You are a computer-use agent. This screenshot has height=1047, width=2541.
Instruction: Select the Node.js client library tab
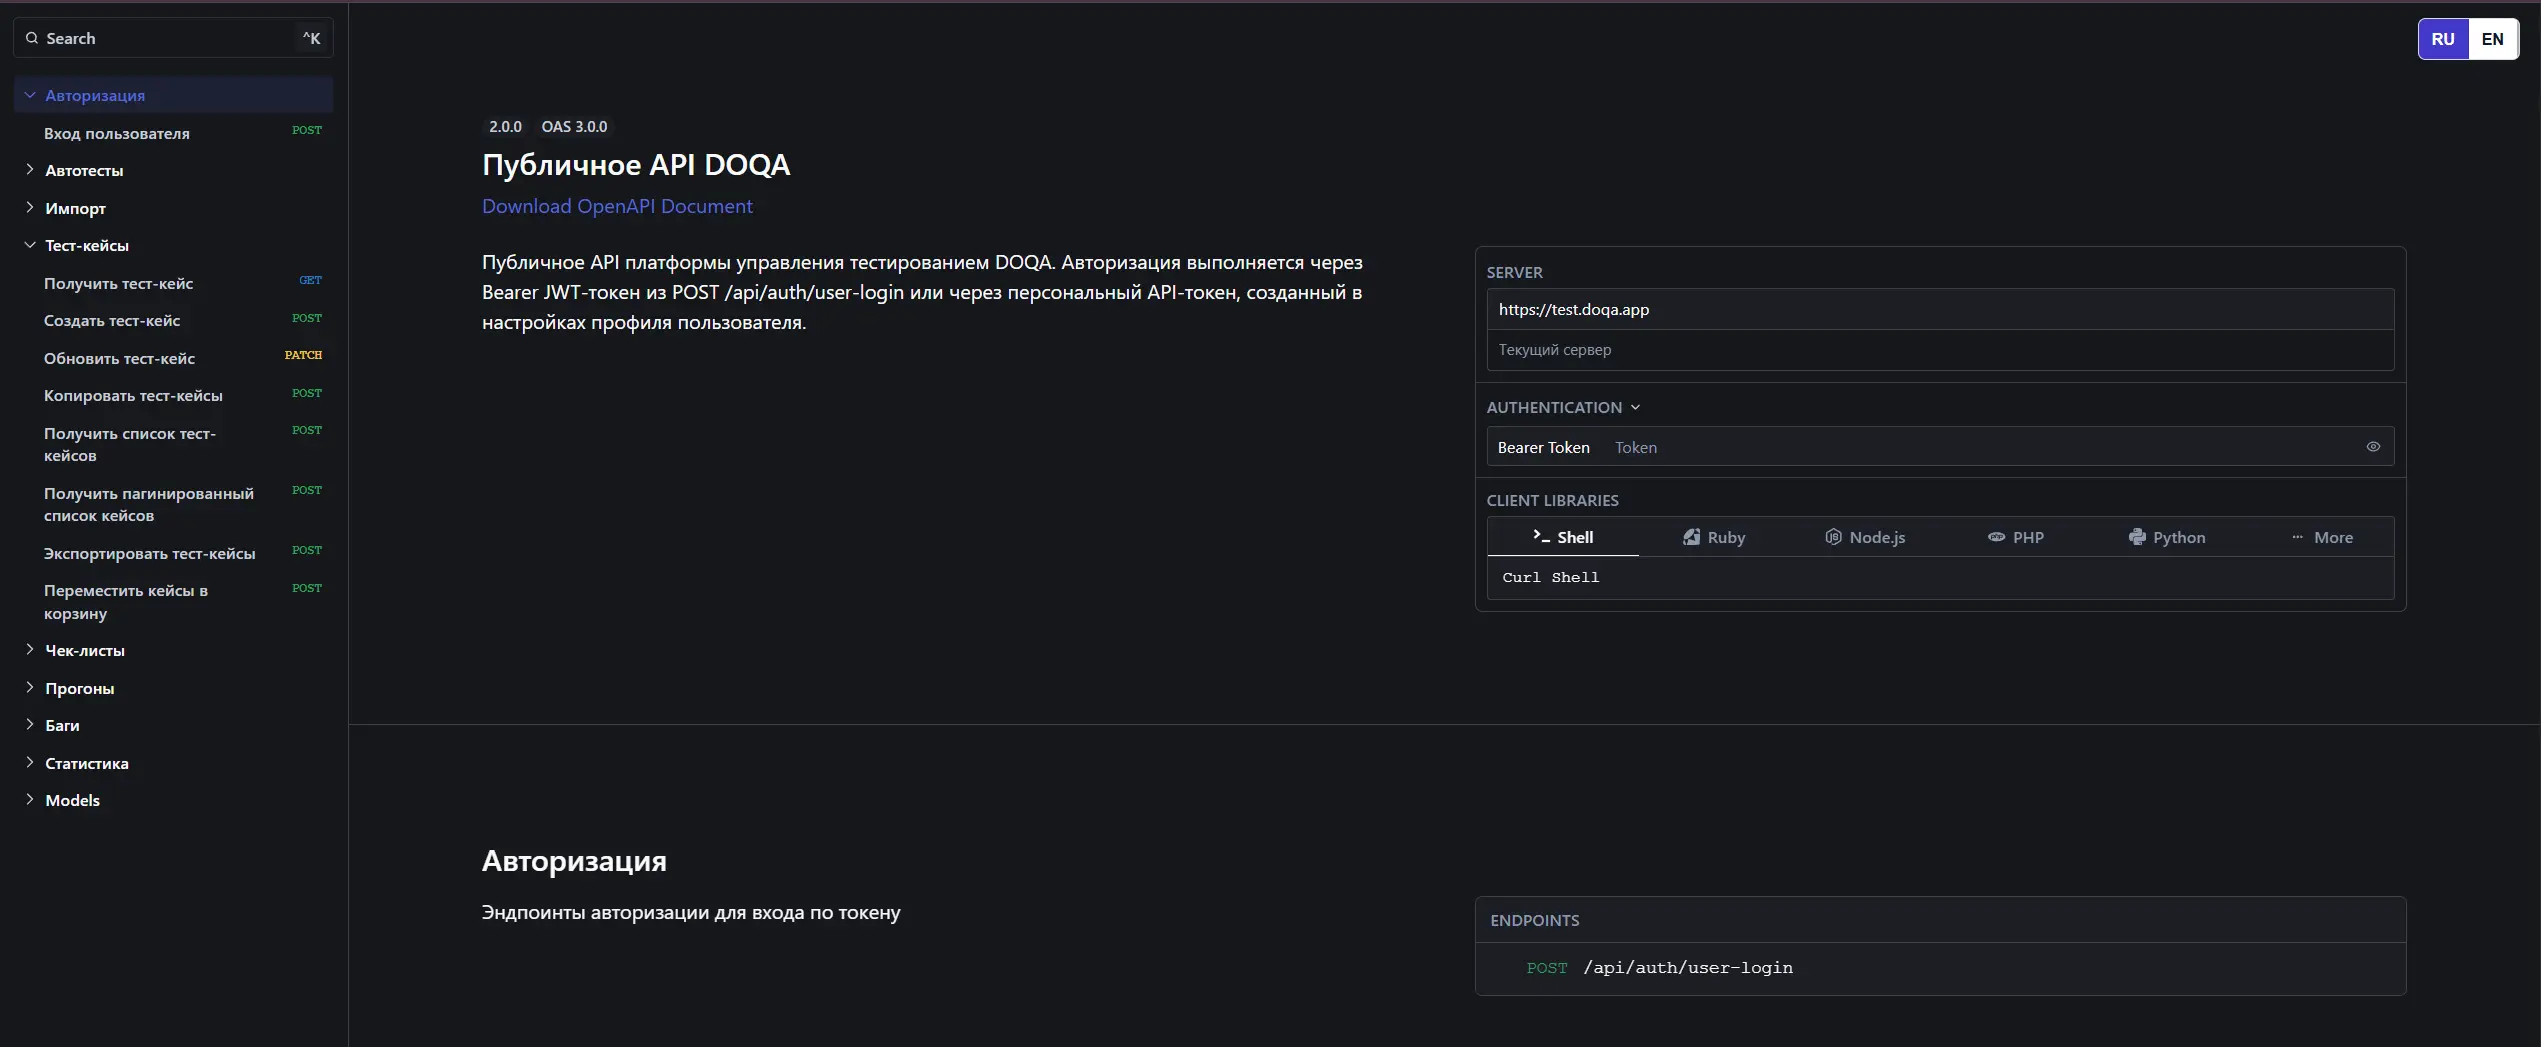click(1865, 537)
